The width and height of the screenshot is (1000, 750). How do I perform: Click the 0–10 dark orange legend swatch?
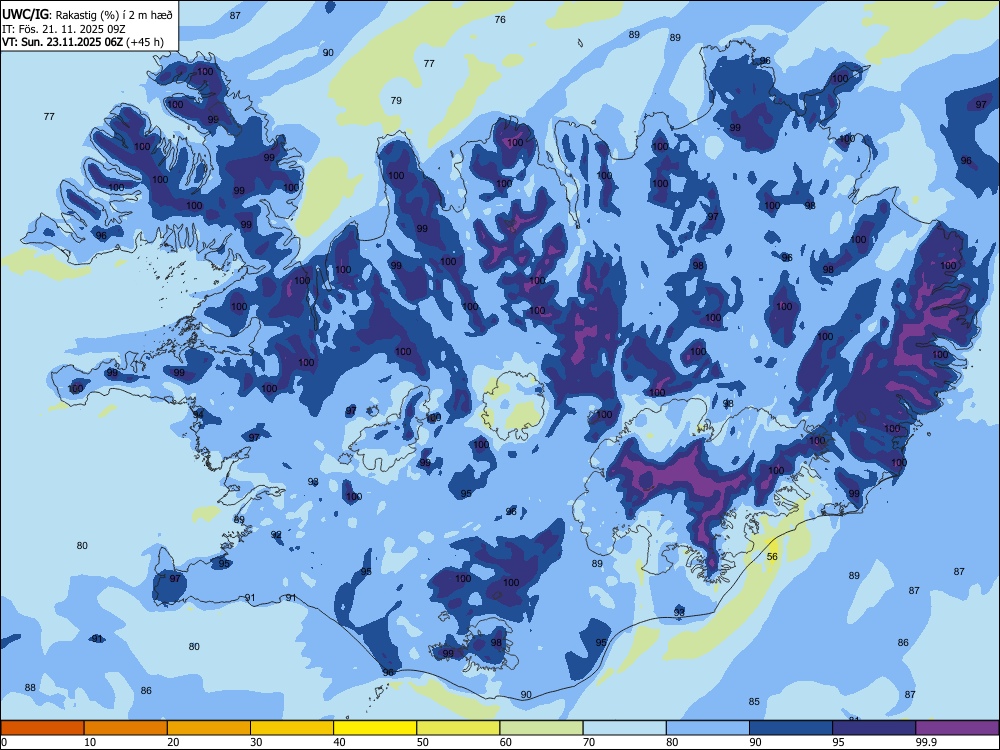pos(42,728)
